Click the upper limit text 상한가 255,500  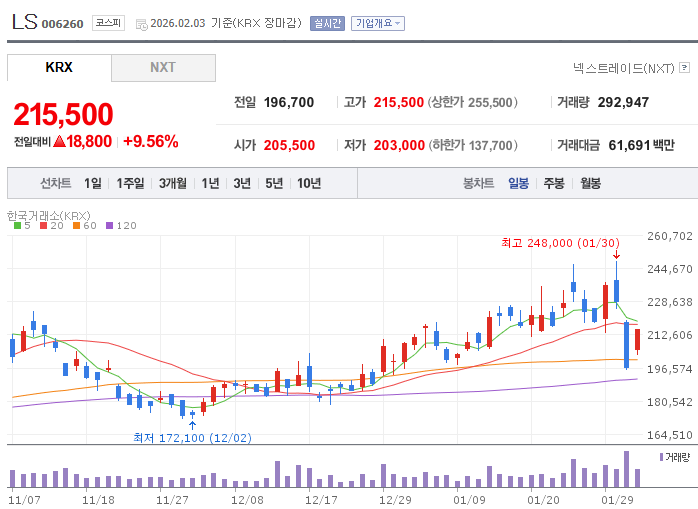coord(472,102)
